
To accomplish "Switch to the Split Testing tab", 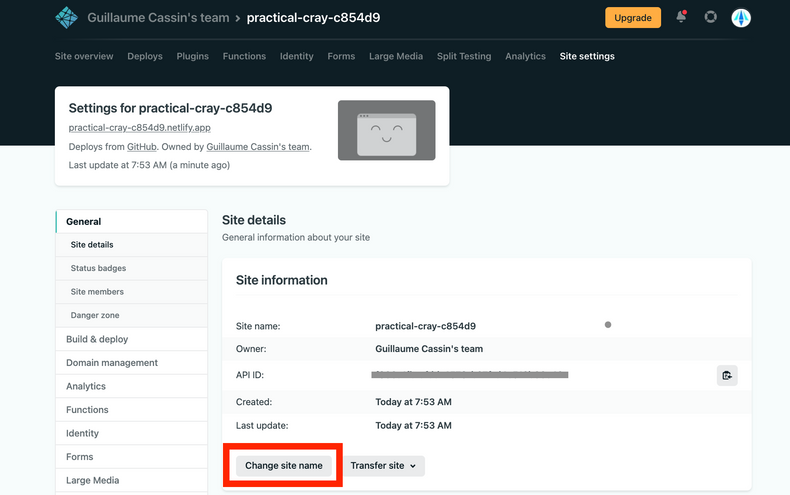I will [464, 56].
